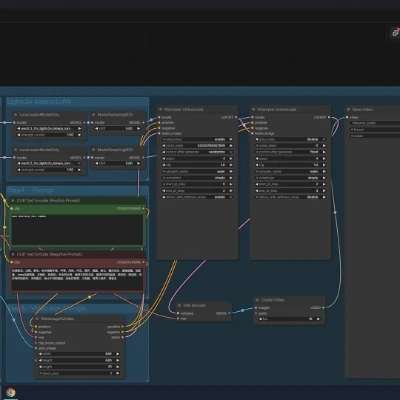Screen dimensions: 400x400
Task: Click the length value field in WanImageToVideo
Action: click(79, 367)
